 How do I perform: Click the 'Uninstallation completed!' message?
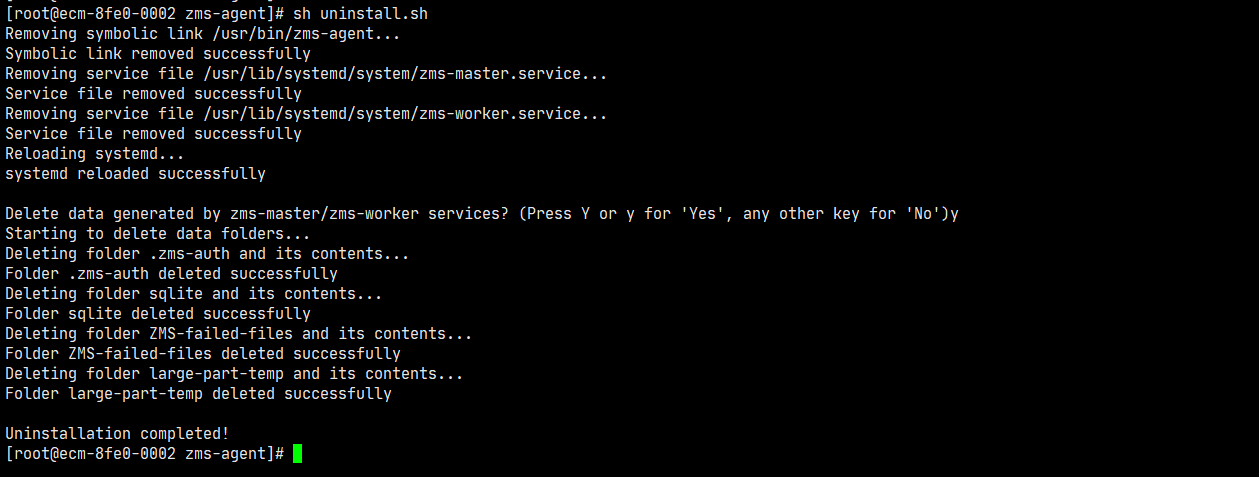pyautogui.click(x=117, y=434)
